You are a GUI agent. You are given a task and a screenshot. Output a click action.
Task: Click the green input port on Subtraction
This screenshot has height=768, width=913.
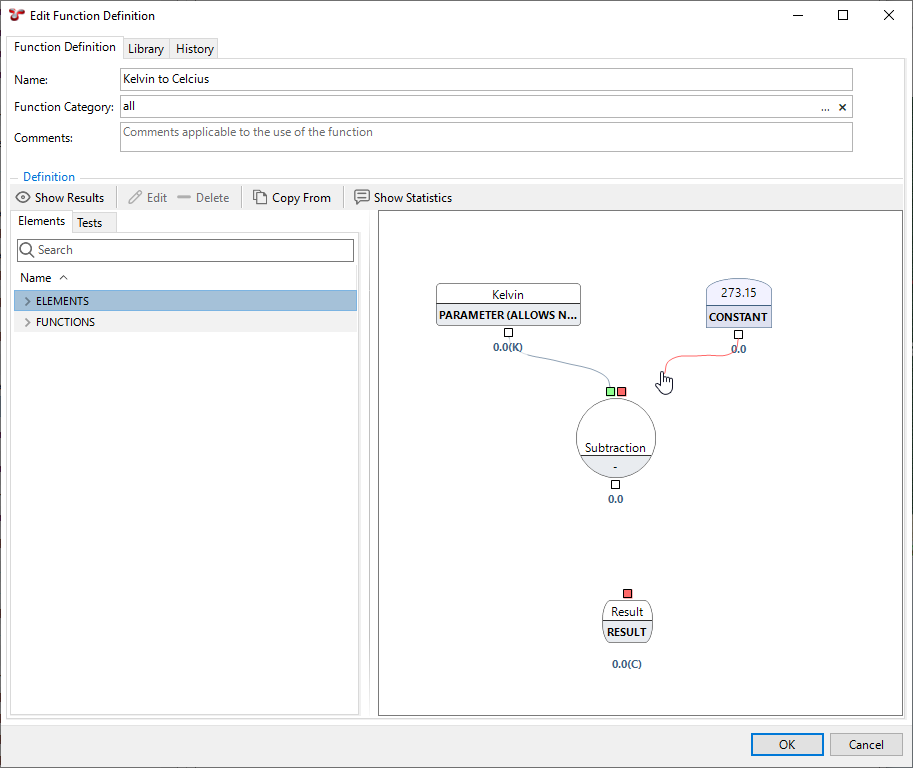pyautogui.click(x=610, y=391)
